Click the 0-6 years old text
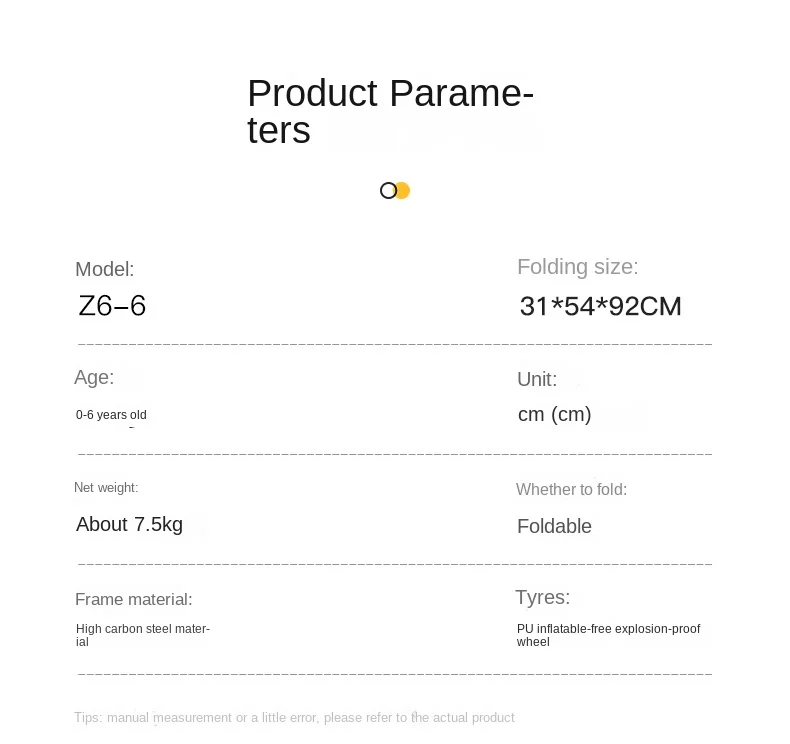 click(x=111, y=415)
